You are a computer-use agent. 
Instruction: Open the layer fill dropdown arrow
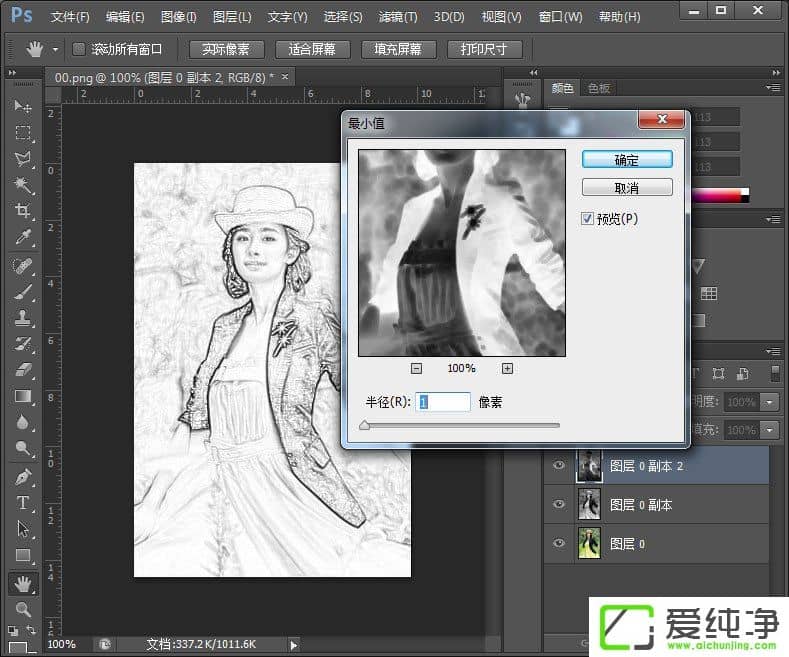[x=769, y=429]
